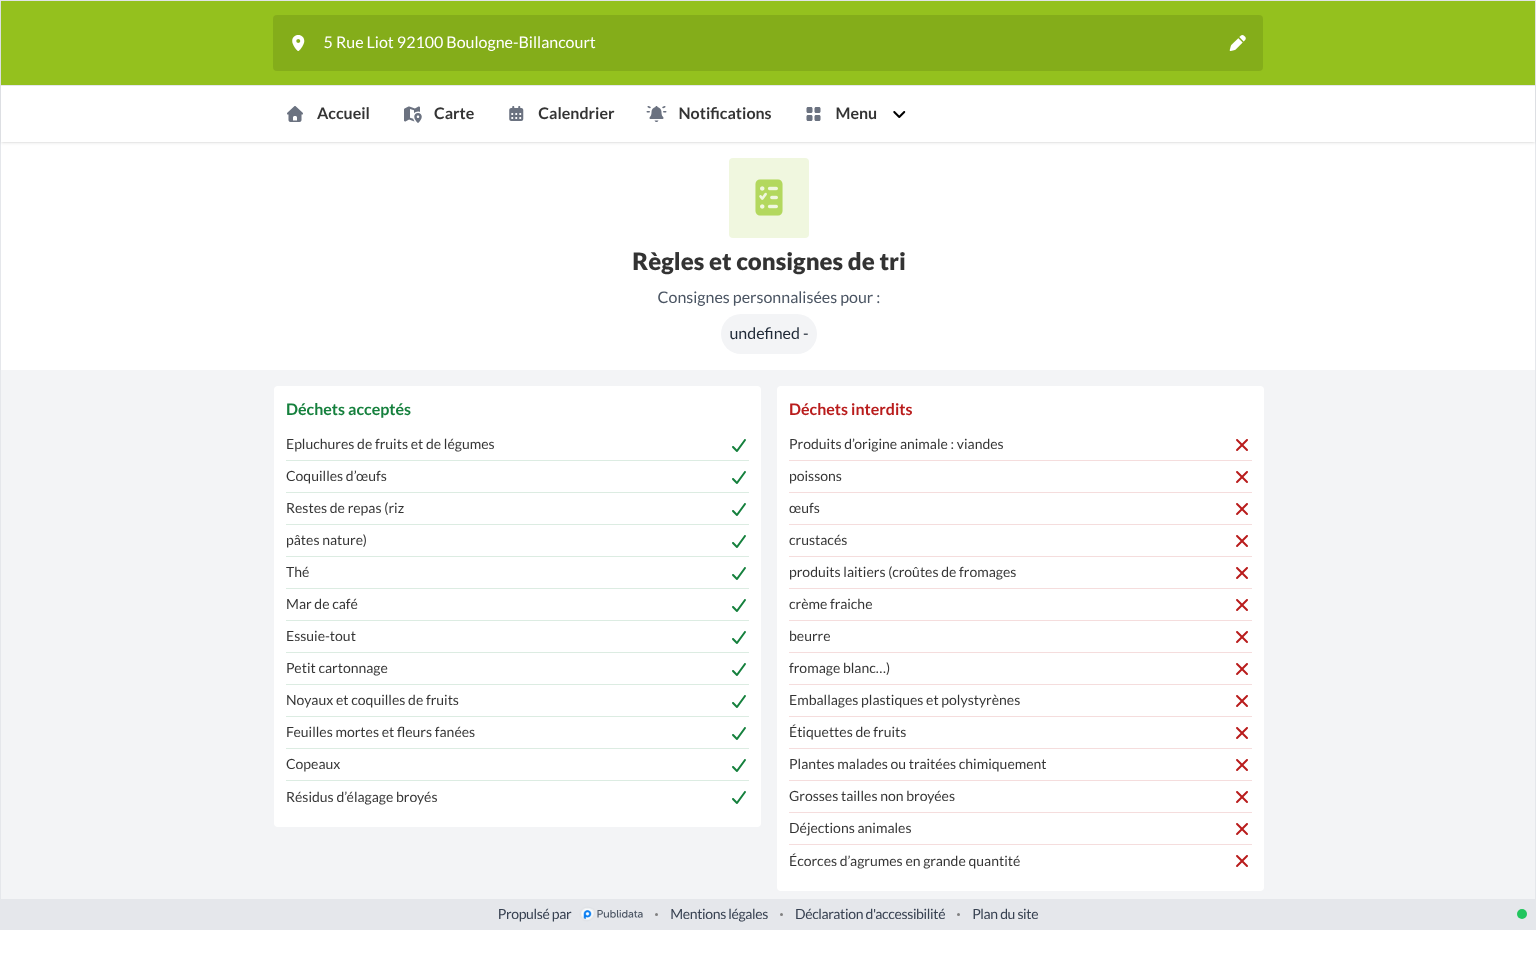Screen dimensions: 1536x960
Task: Select 'Feuilles mortes et fleurs fanées' row
Action: (517, 732)
